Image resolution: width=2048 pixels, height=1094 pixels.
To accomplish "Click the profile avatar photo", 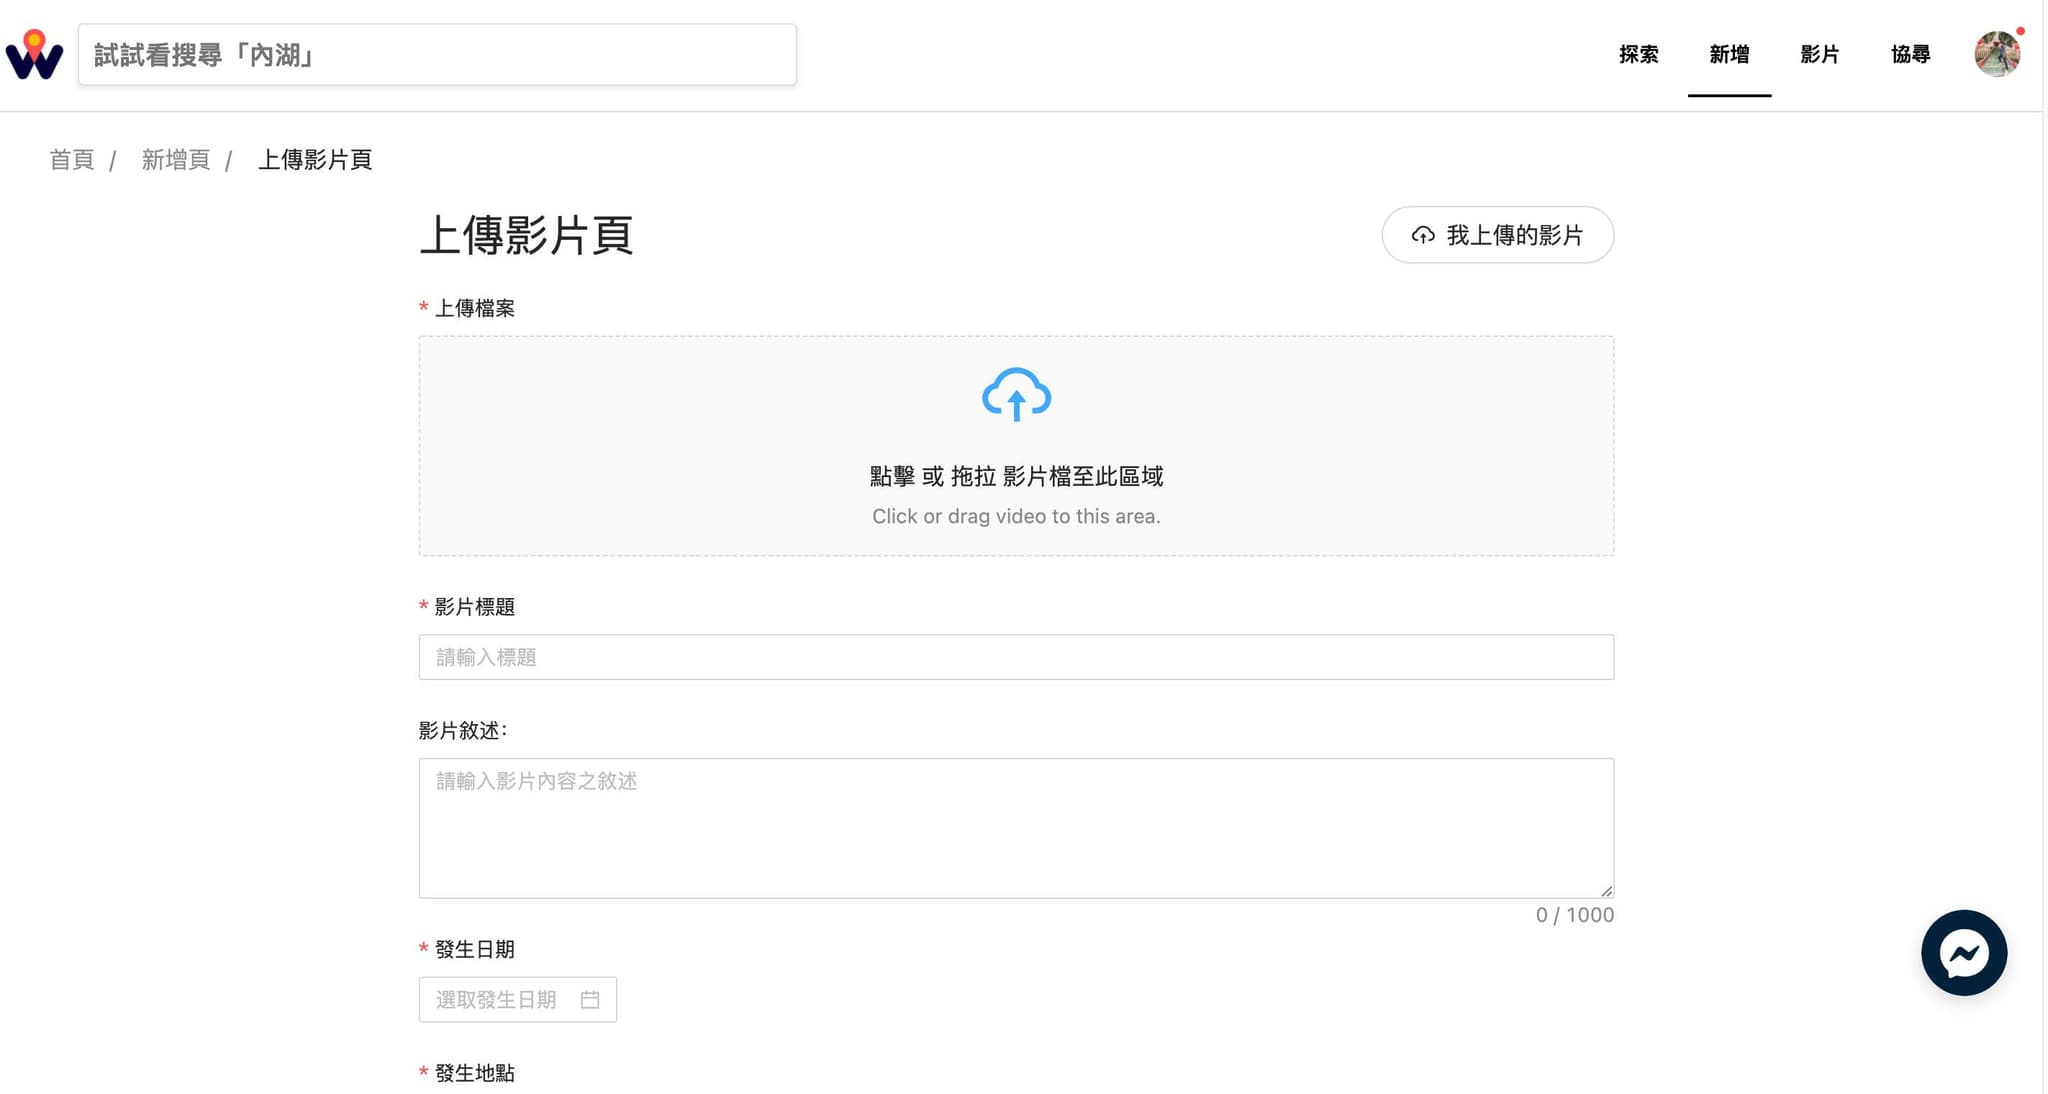I will (1997, 54).
